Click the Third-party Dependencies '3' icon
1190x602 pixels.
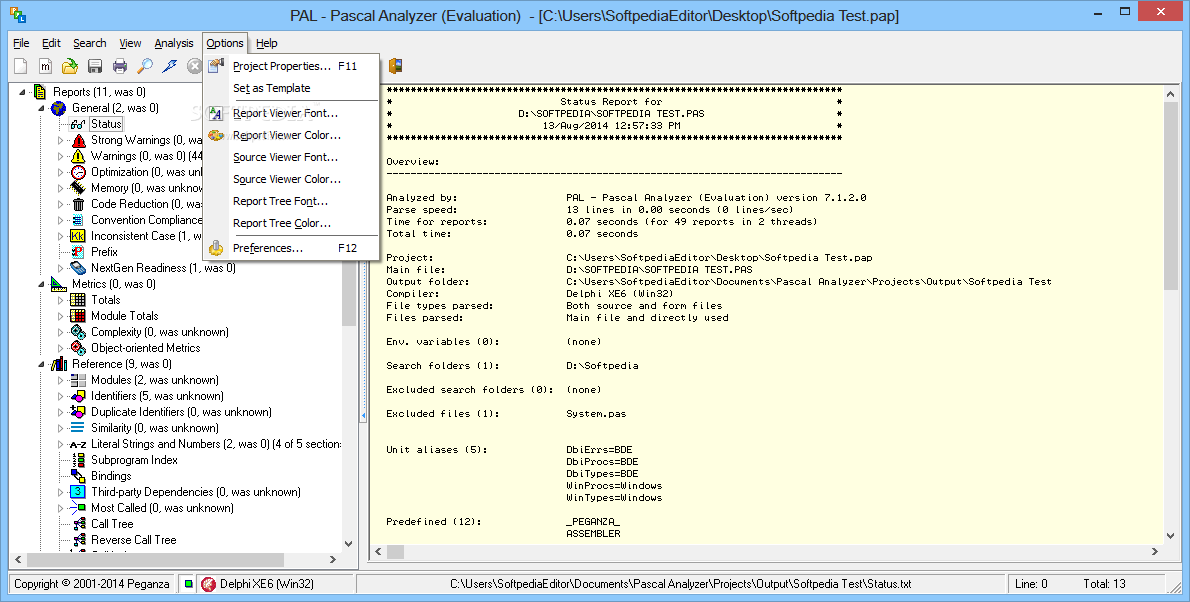78,491
